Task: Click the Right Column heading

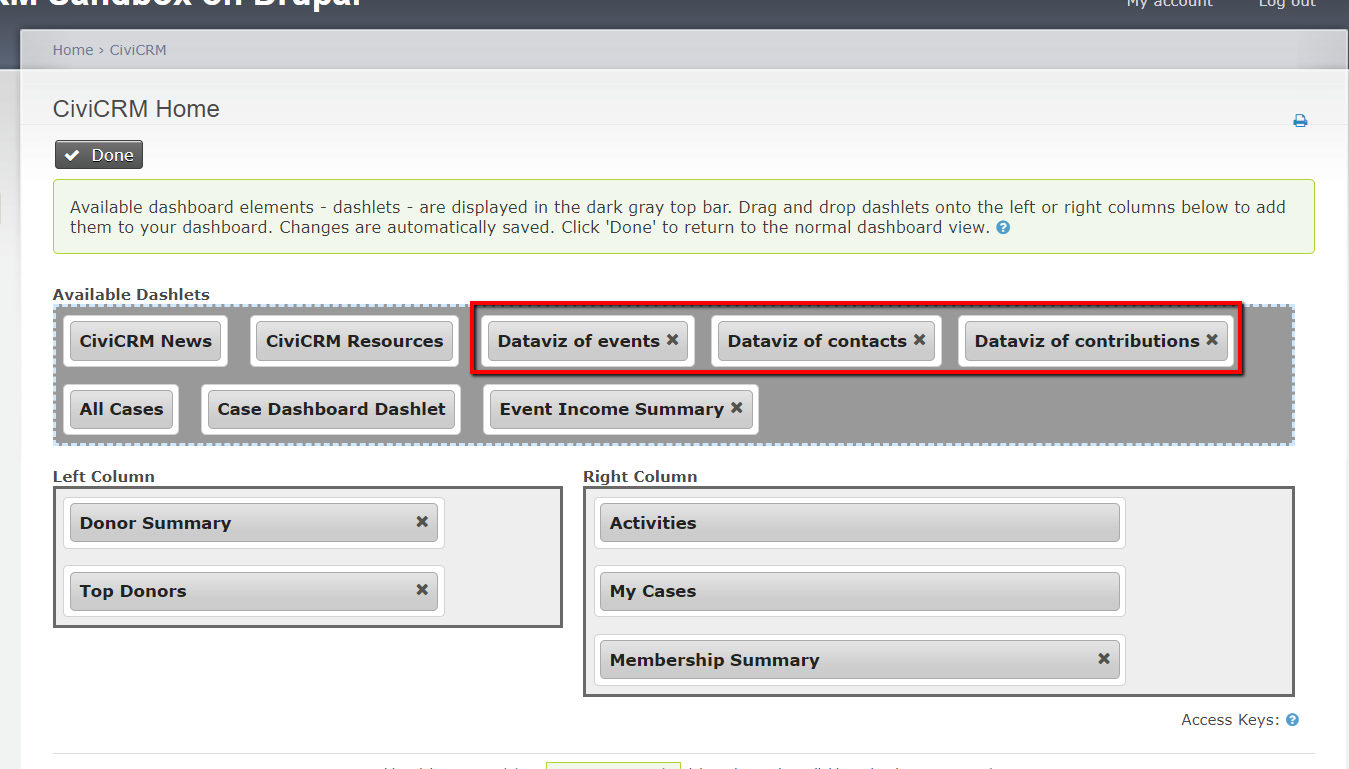Action: (x=640, y=476)
